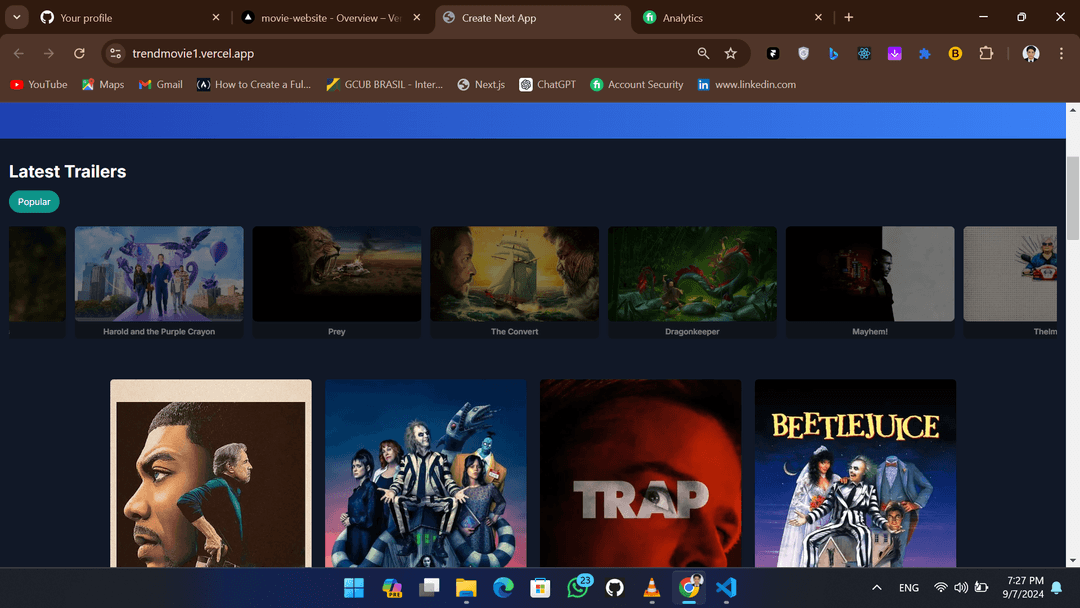1080x608 pixels.
Task: Open the poster with man in profile
Action: tap(211, 473)
